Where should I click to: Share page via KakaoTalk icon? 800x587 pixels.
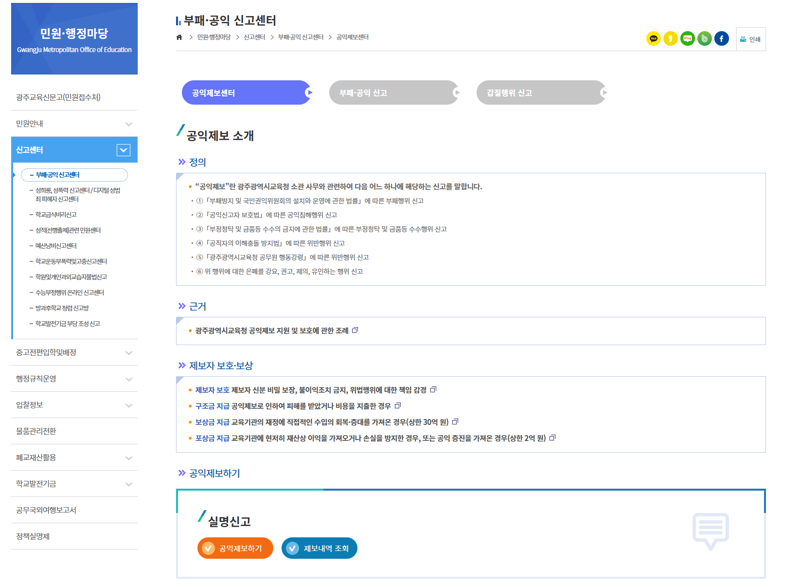(653, 39)
